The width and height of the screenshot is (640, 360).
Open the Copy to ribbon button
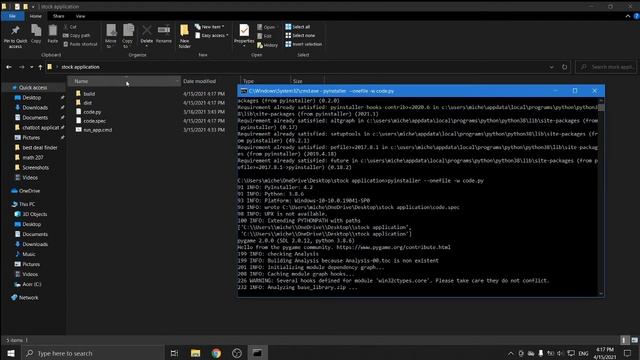[x=127, y=36]
